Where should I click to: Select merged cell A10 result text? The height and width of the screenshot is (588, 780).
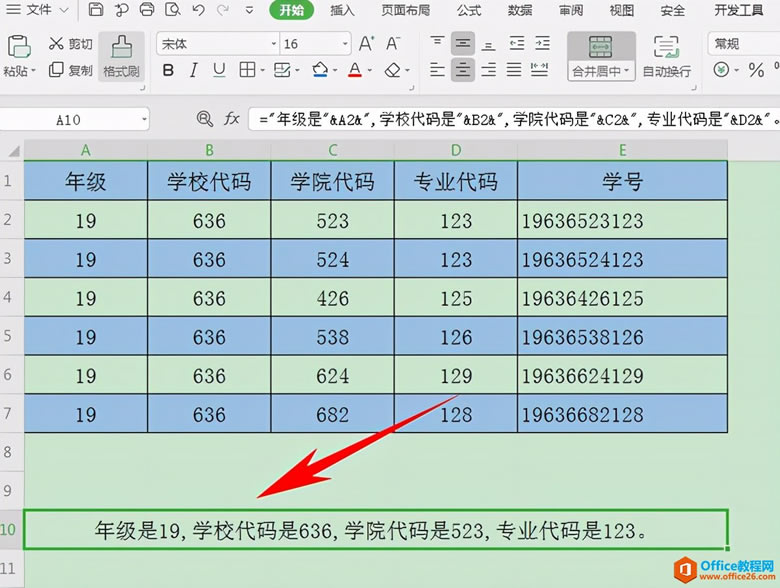pyautogui.click(x=376, y=530)
